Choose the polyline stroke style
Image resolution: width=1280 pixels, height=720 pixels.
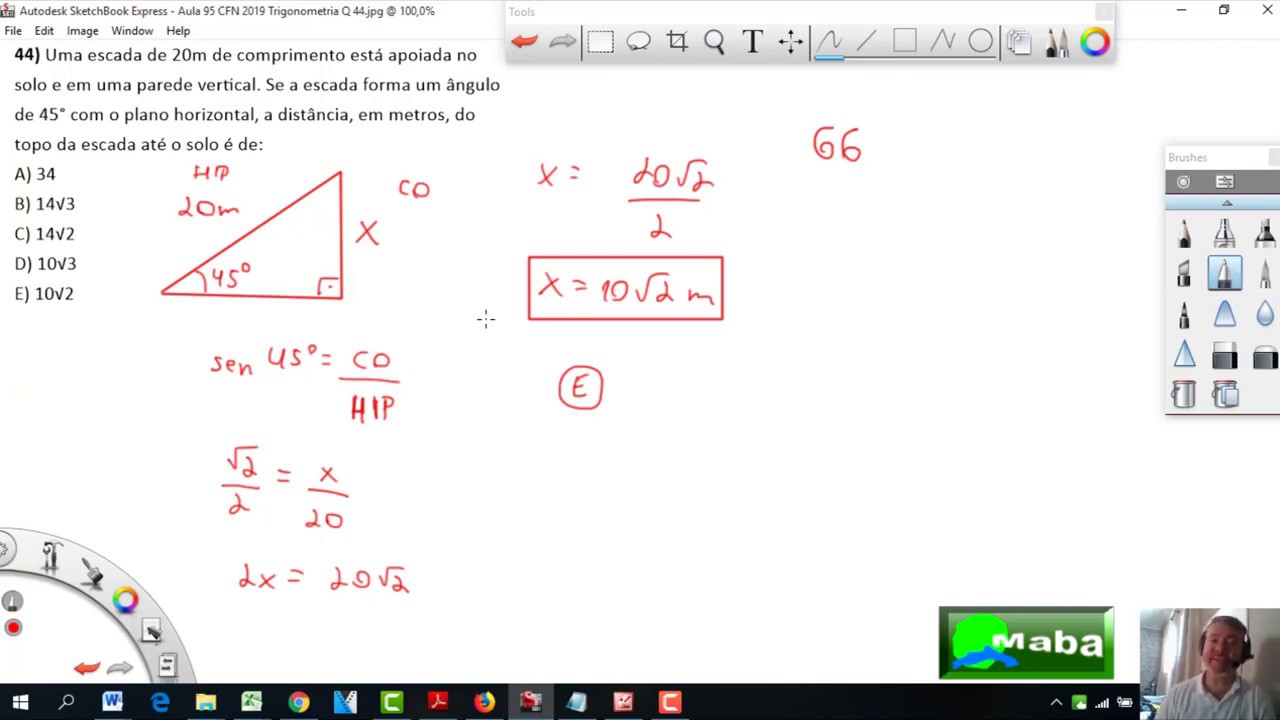point(942,41)
